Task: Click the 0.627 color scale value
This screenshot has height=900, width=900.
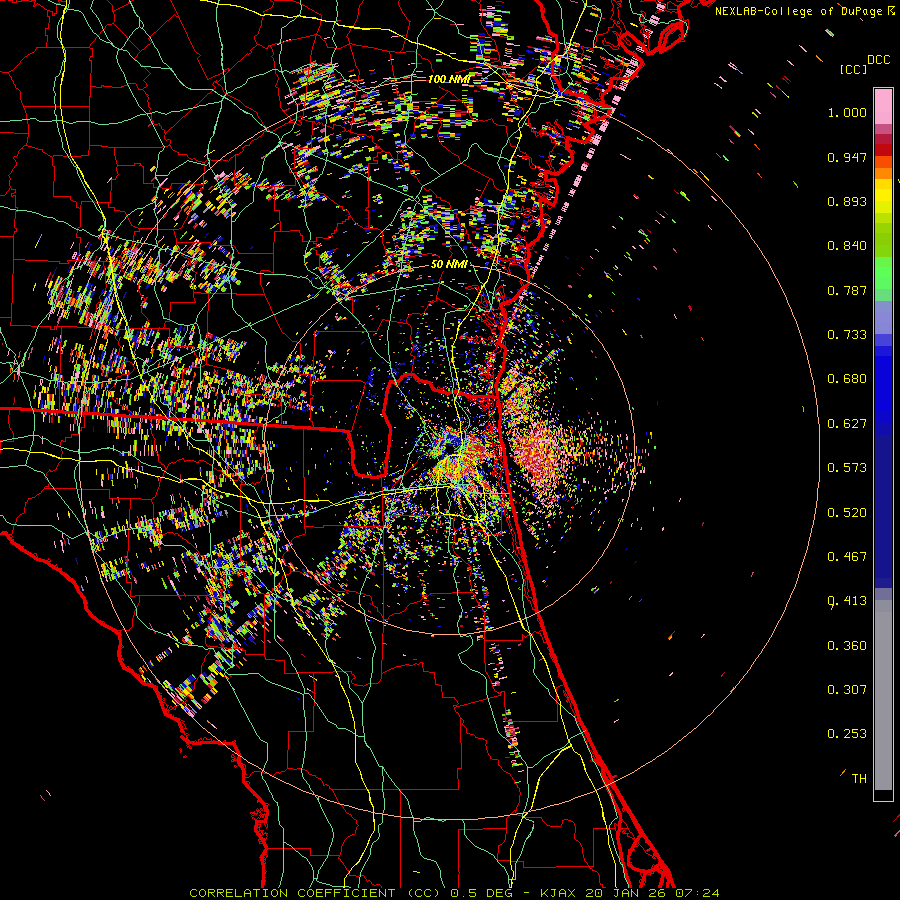Action: pyautogui.click(x=847, y=424)
